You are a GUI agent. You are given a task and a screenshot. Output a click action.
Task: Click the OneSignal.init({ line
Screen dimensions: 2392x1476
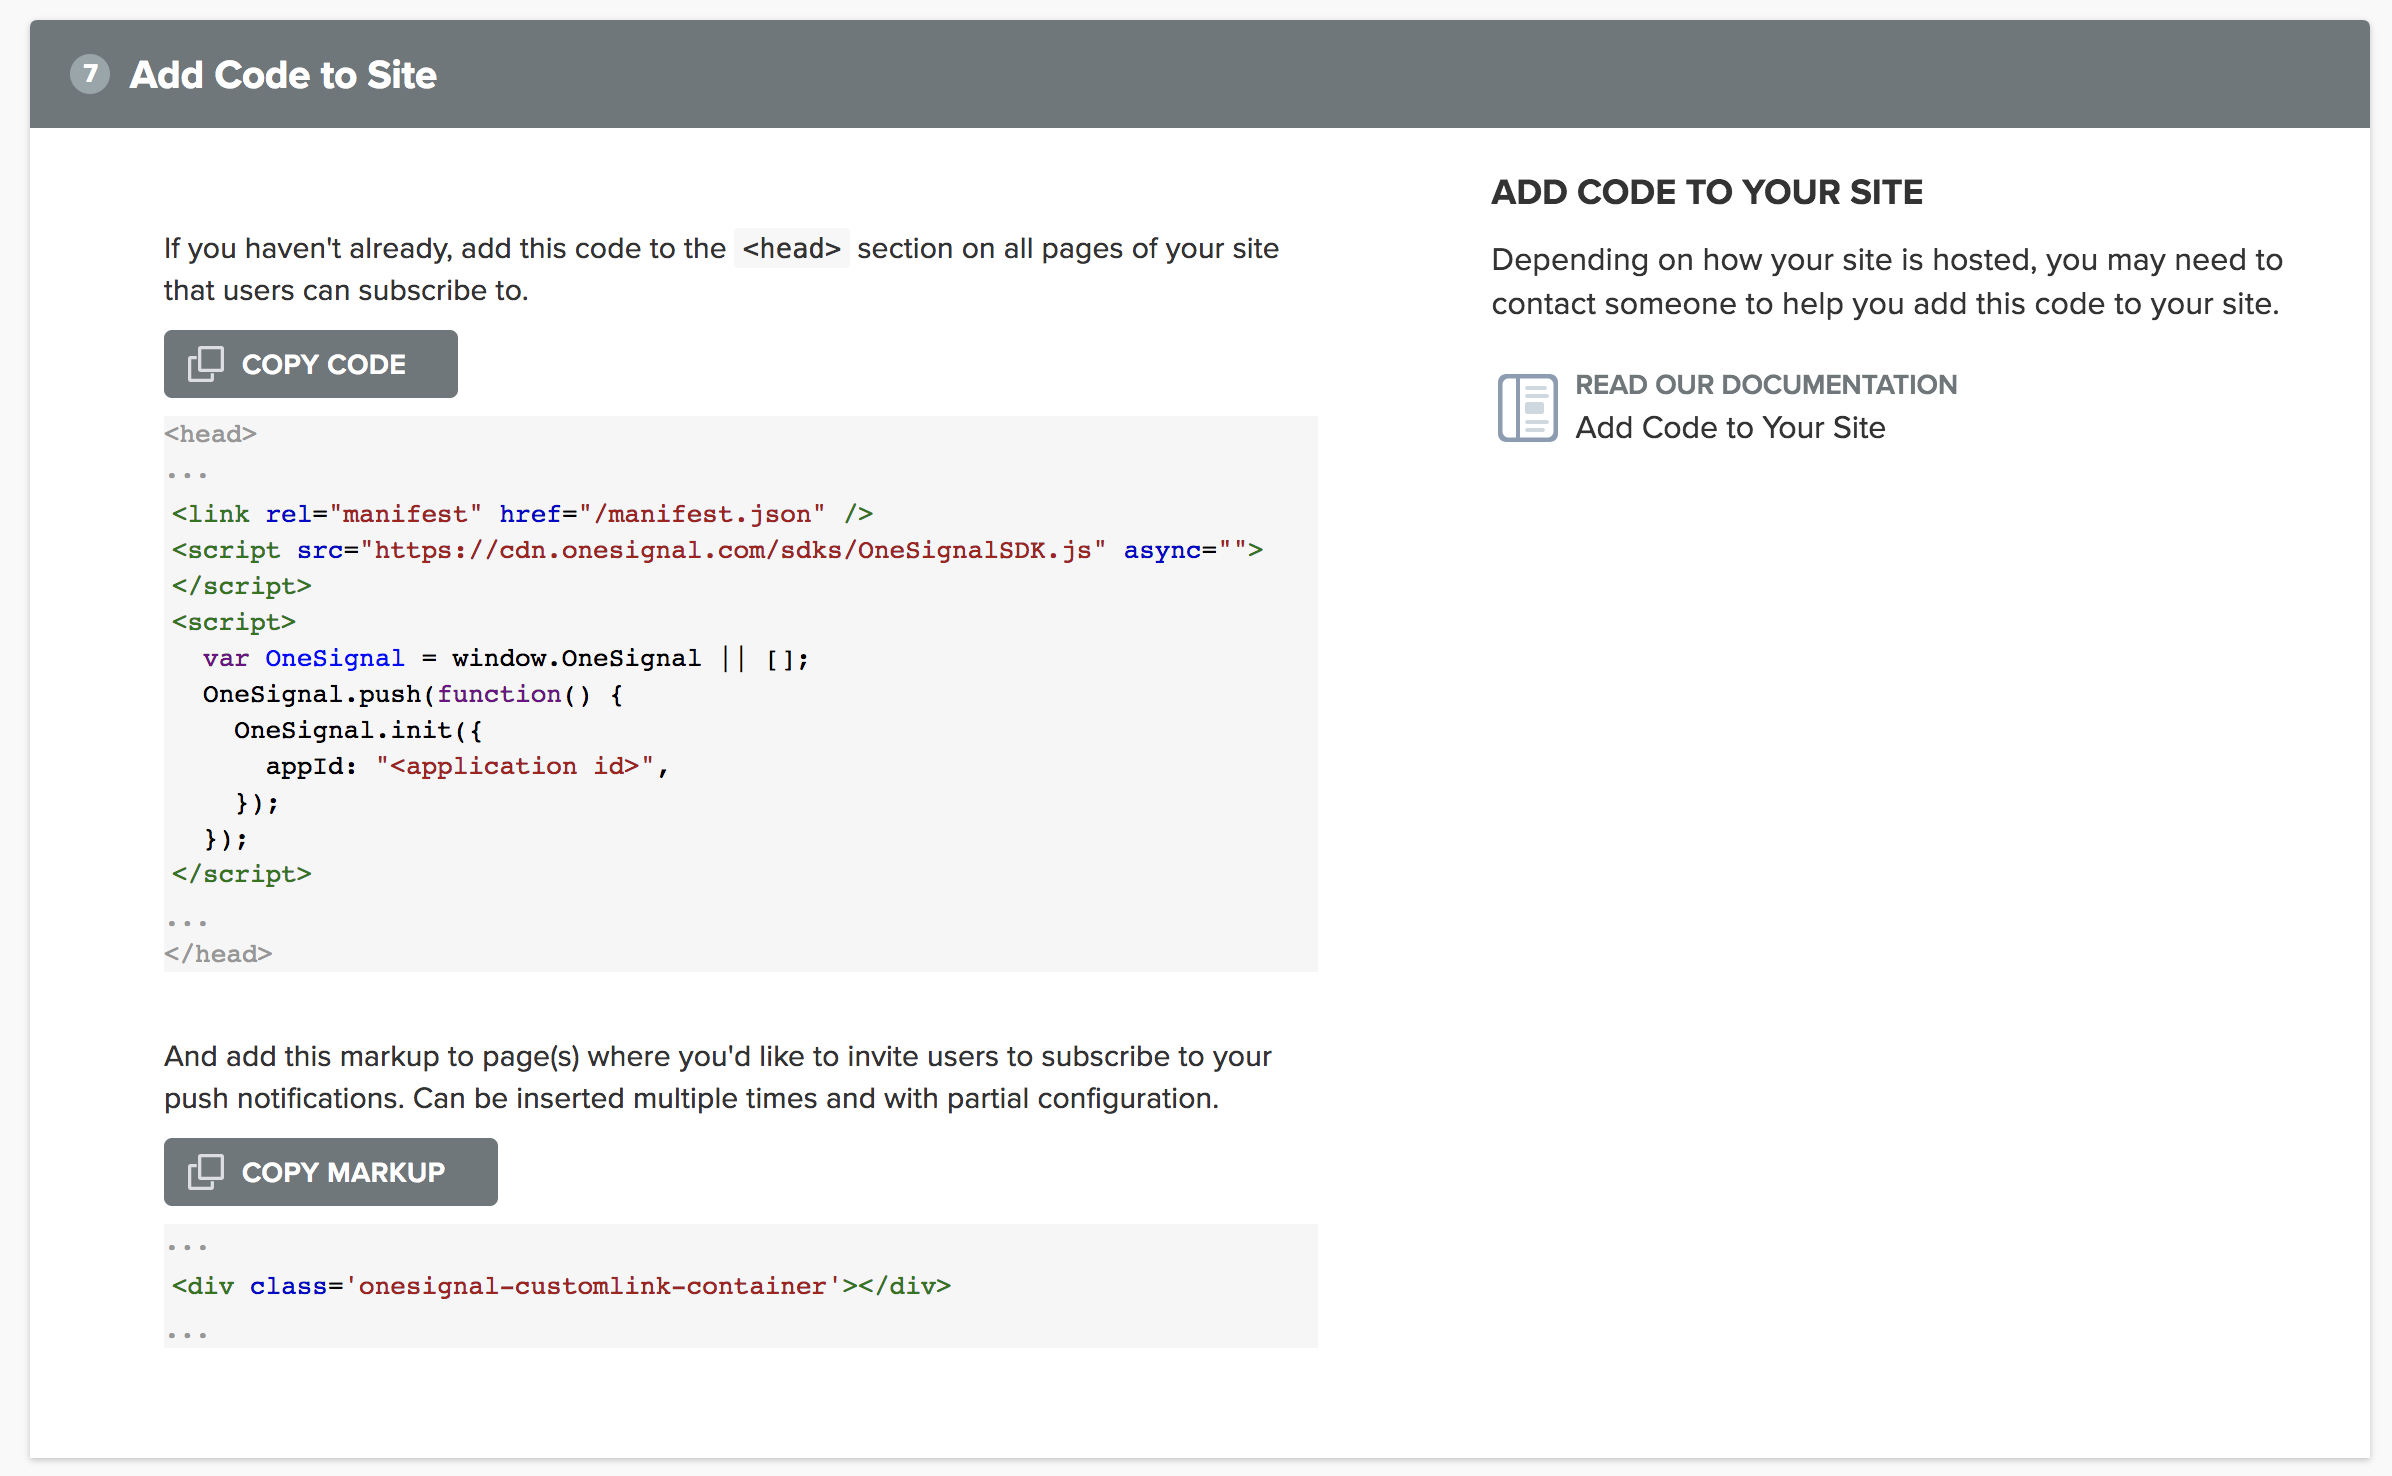tap(358, 730)
